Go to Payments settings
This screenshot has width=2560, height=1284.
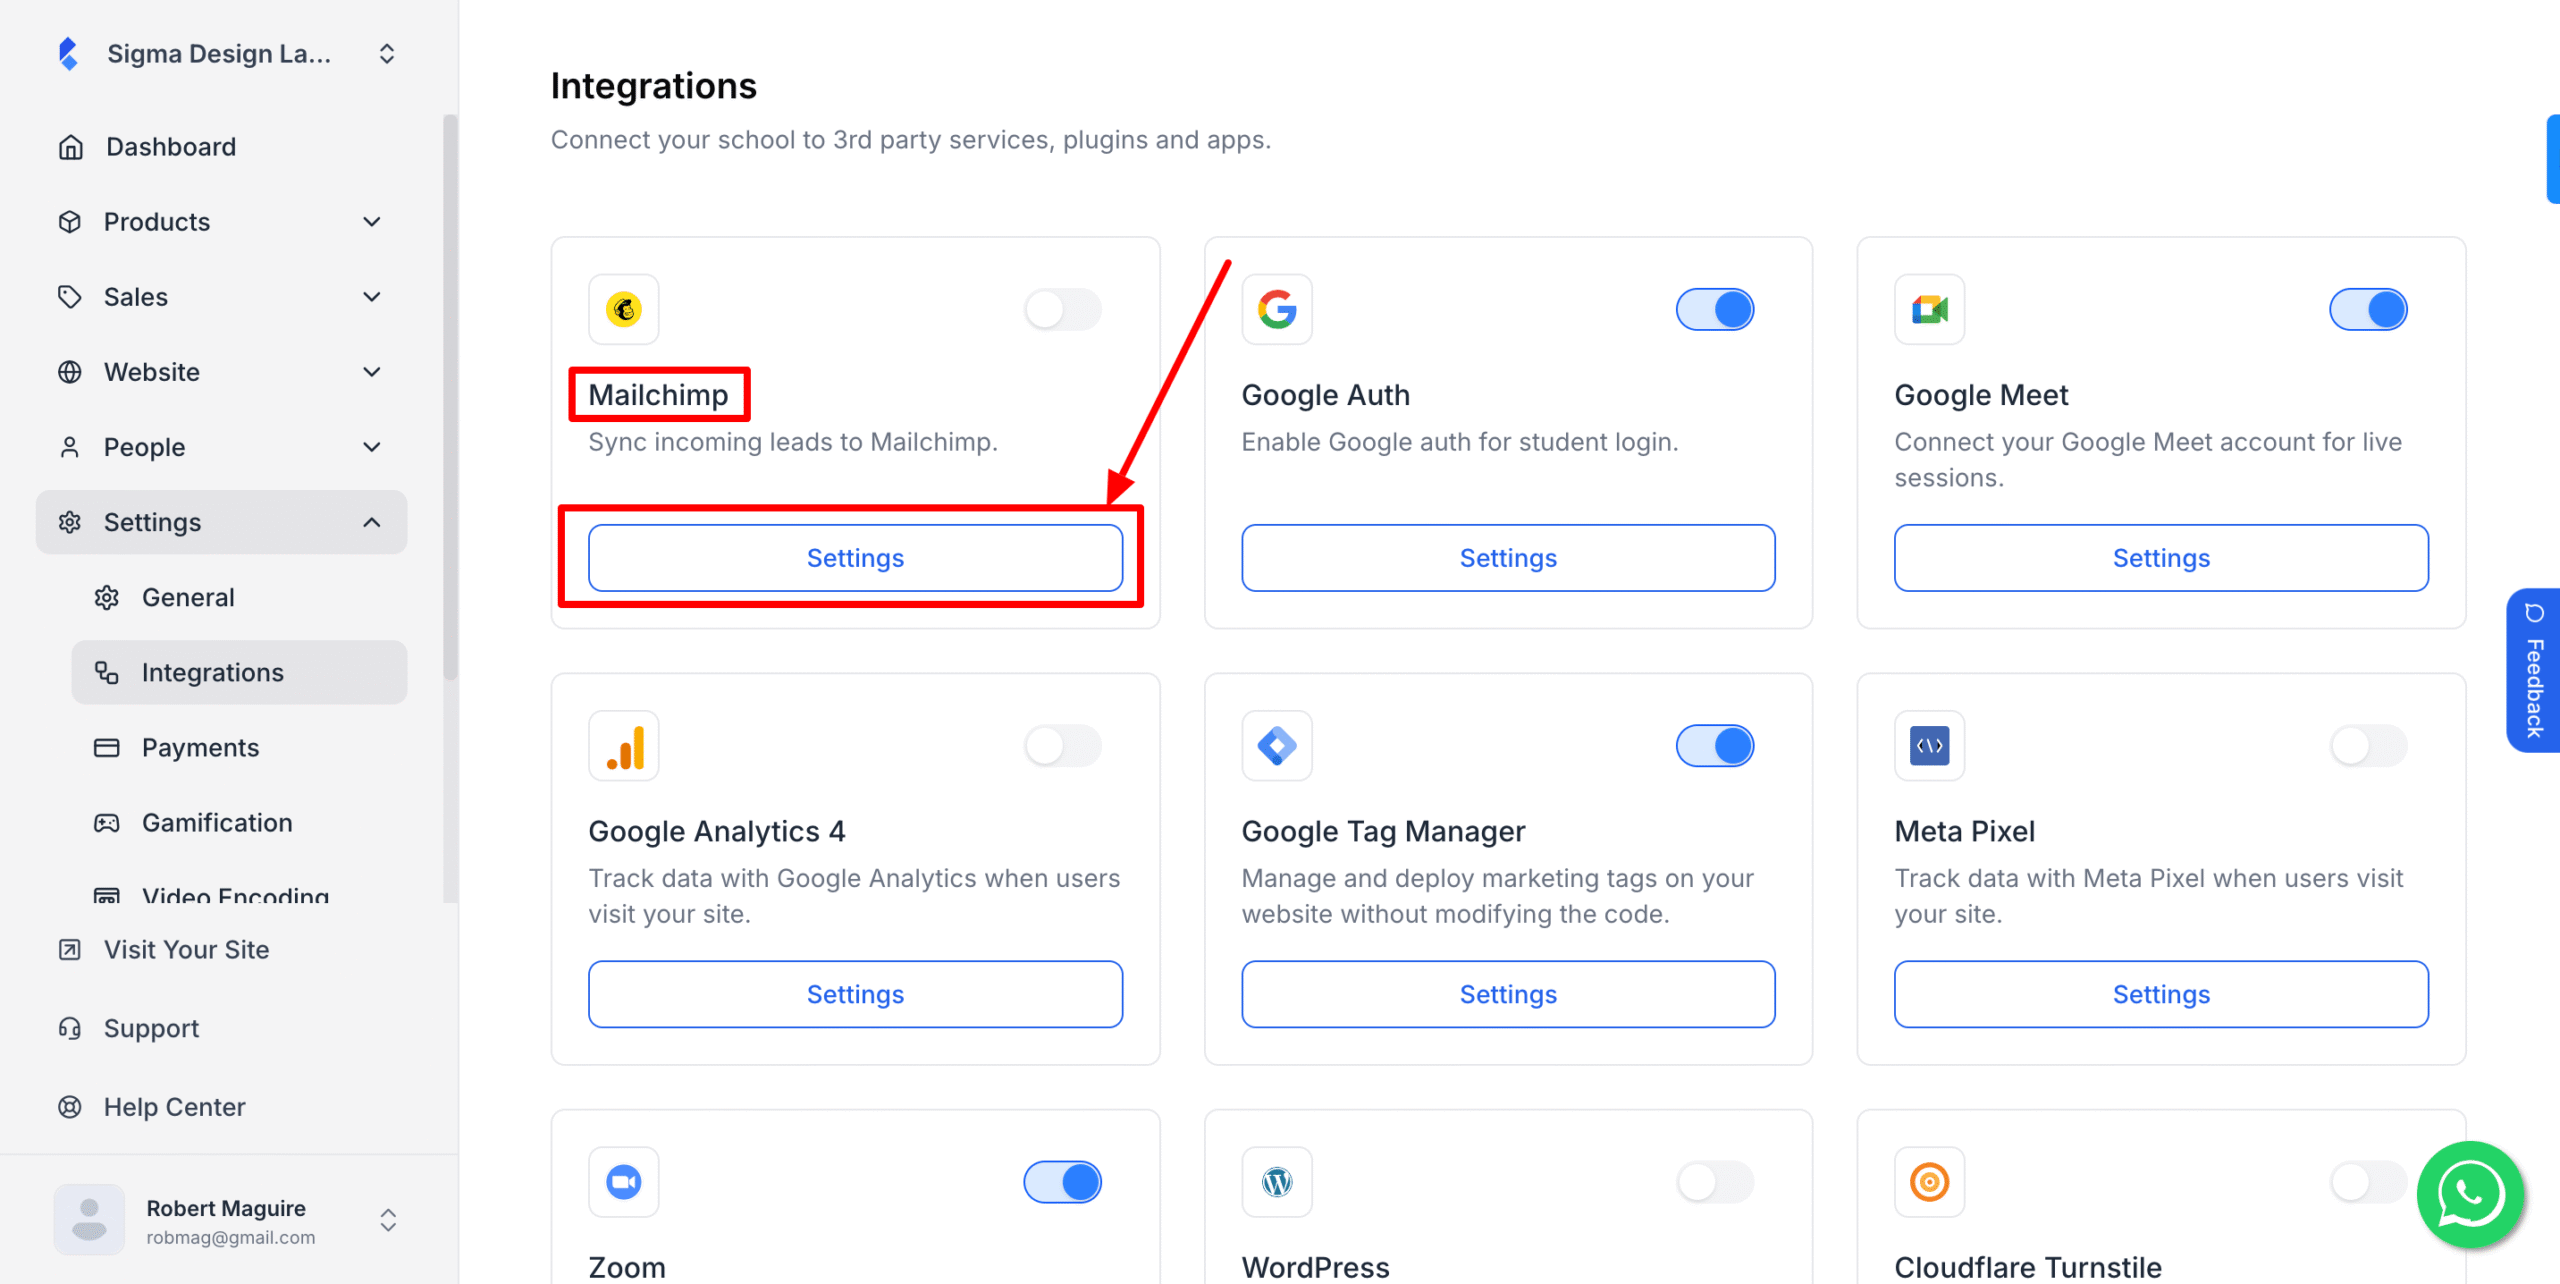pos(200,748)
